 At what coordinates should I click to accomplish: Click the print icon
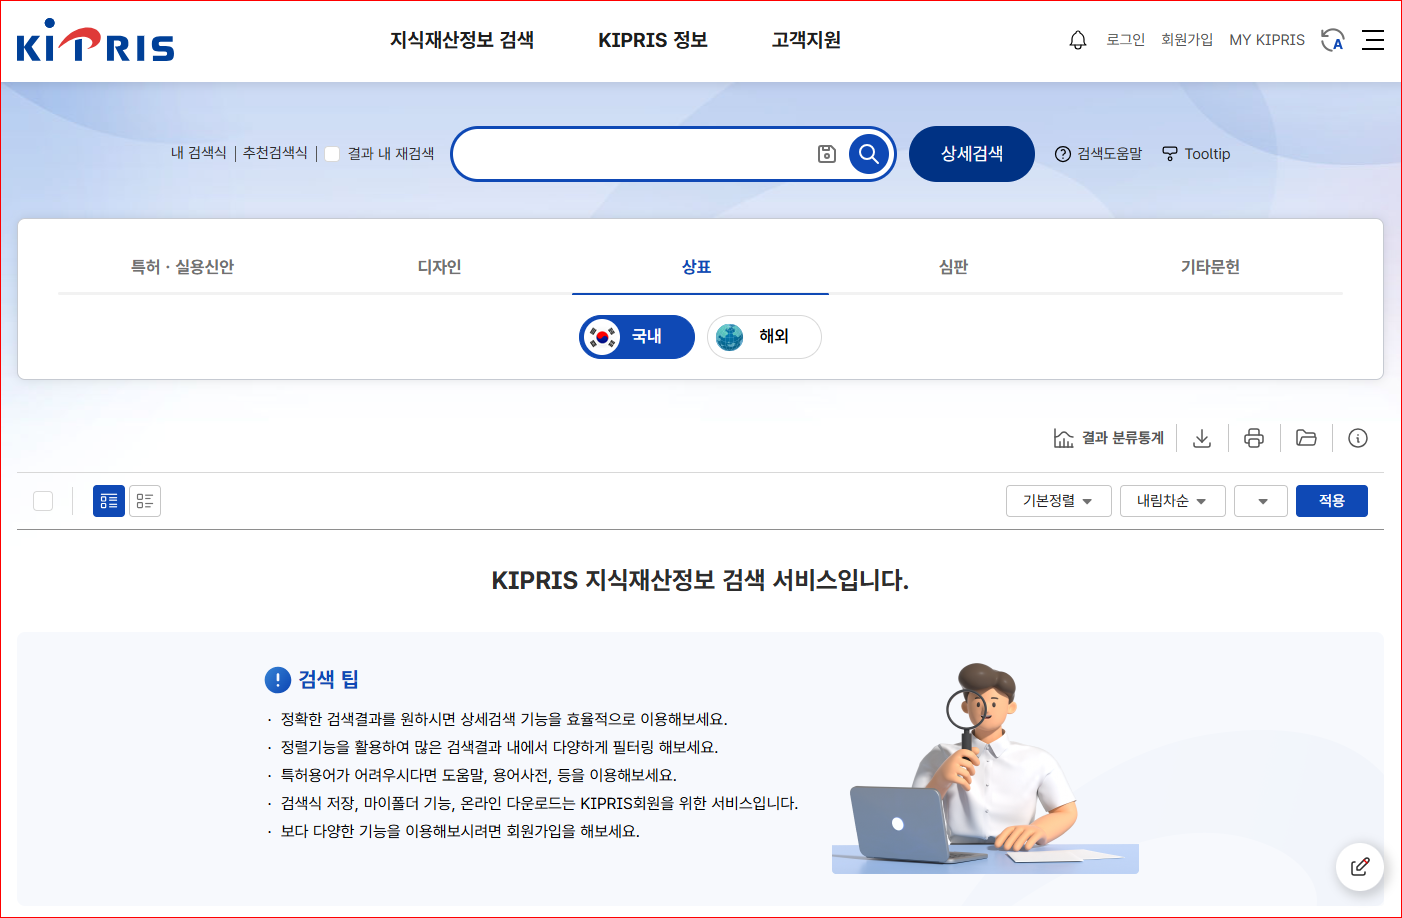[1254, 438]
